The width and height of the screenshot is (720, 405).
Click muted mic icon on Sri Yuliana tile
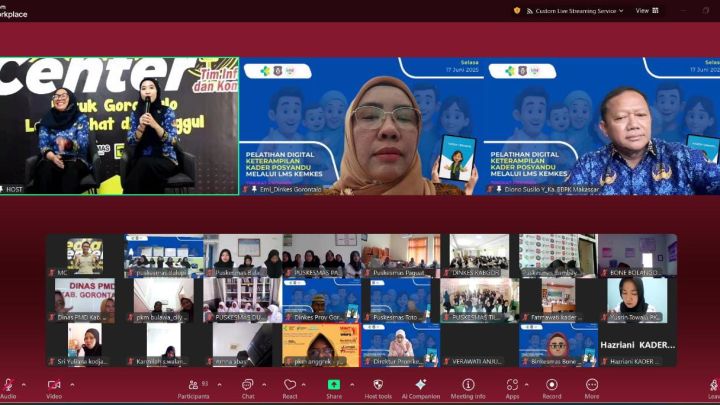pyautogui.click(x=52, y=362)
